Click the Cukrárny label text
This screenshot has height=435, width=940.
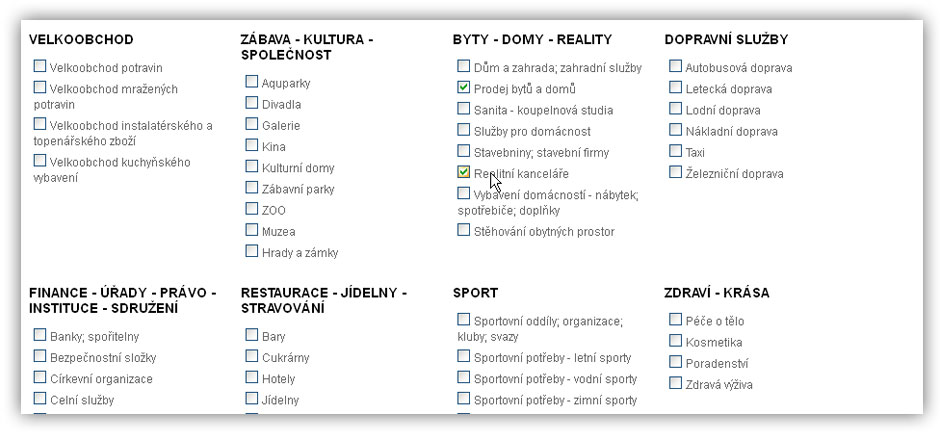click(x=285, y=358)
